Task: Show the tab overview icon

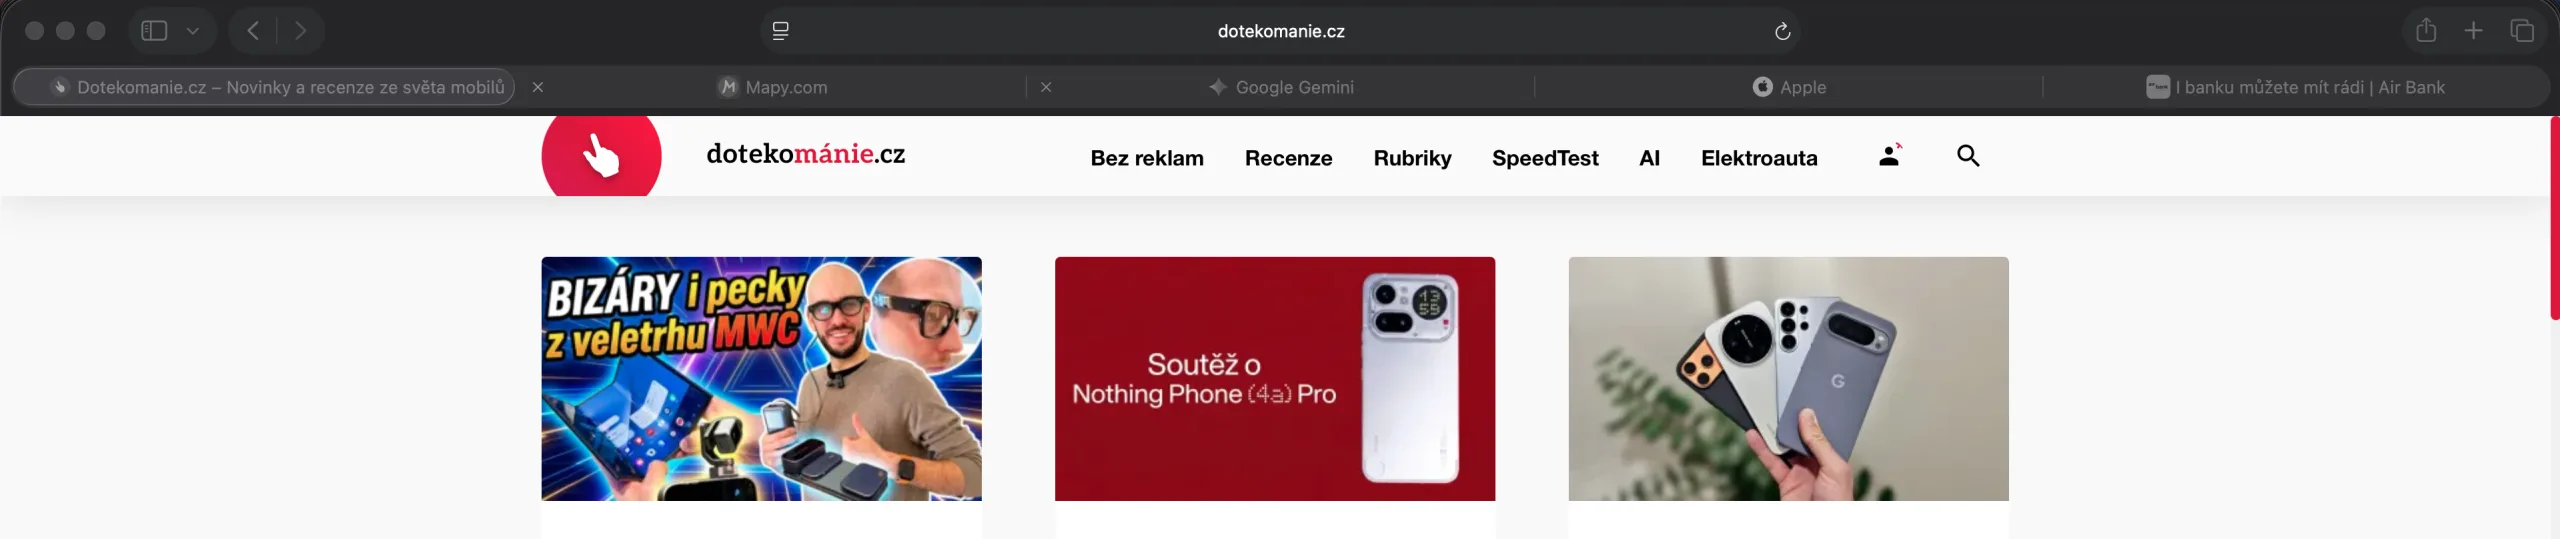Action: [x=2522, y=31]
